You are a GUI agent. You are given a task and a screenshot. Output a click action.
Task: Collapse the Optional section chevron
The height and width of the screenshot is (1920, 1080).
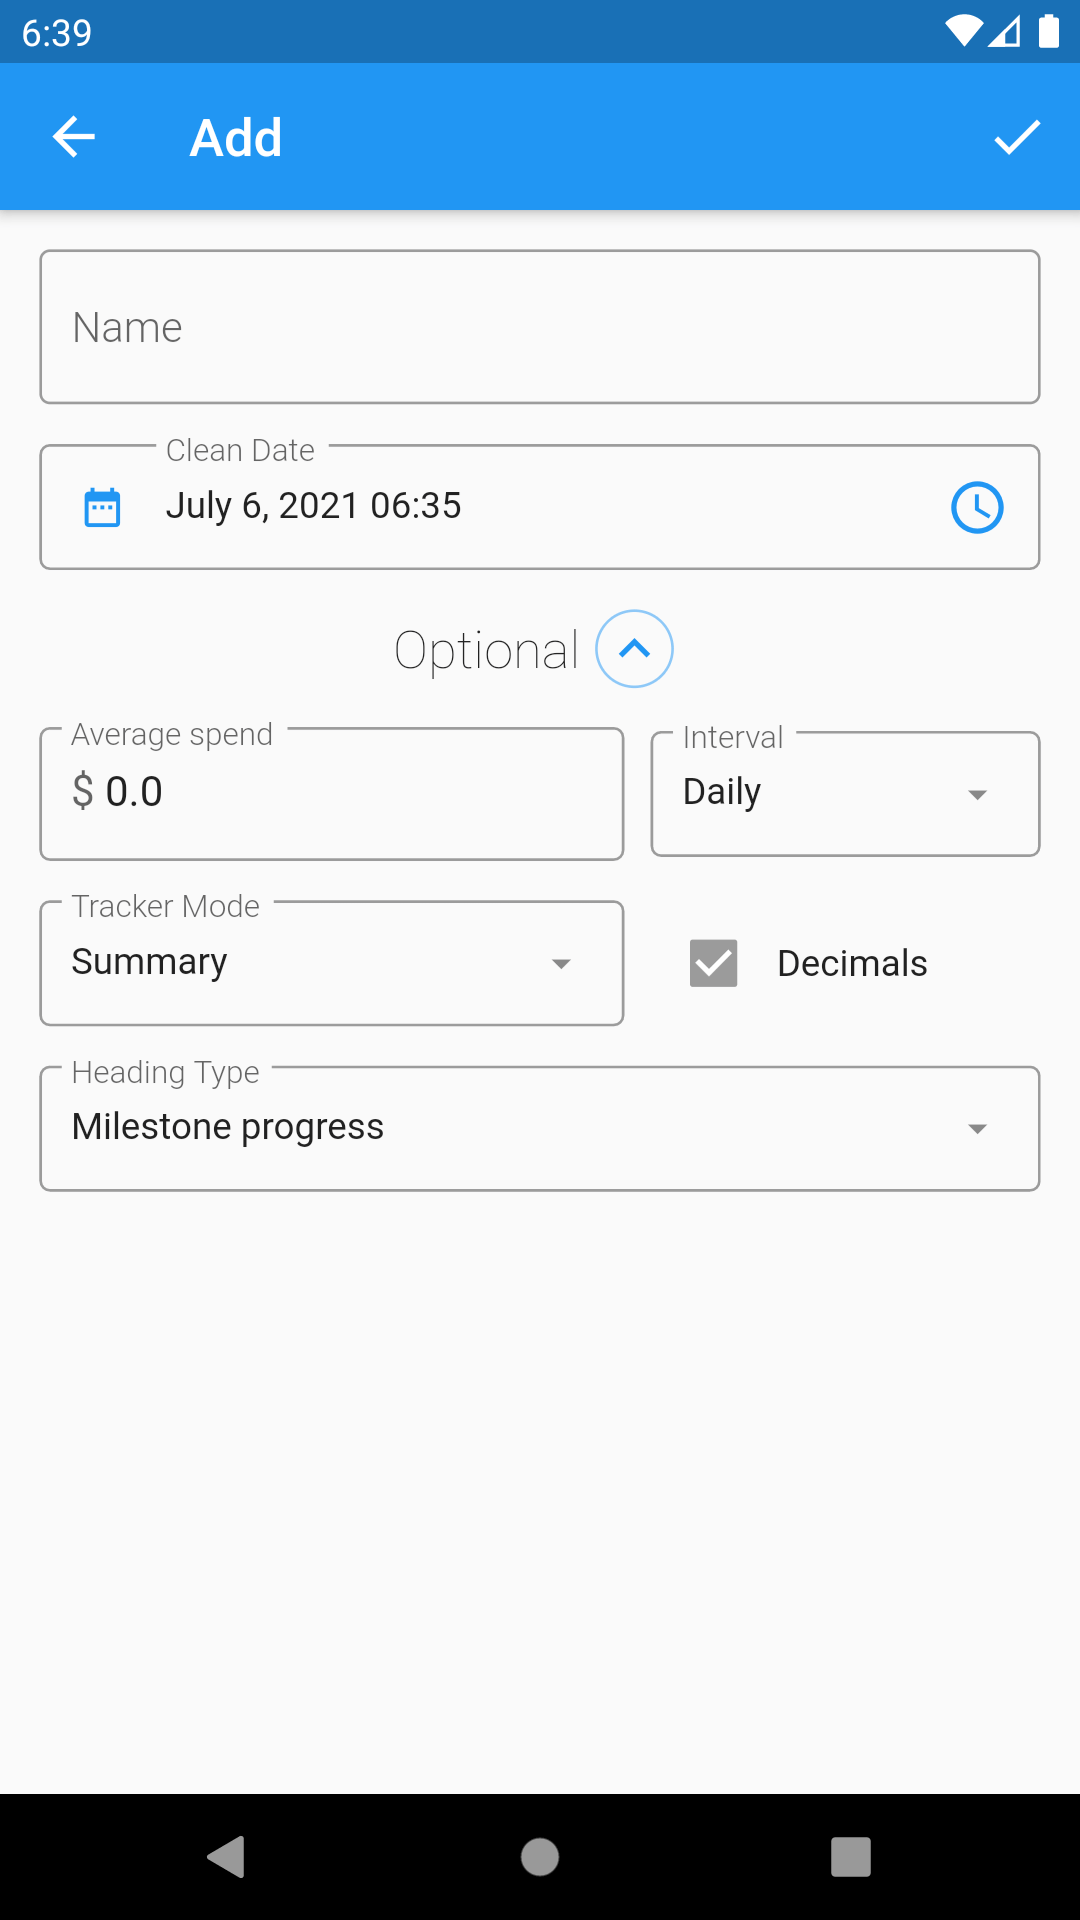634,649
